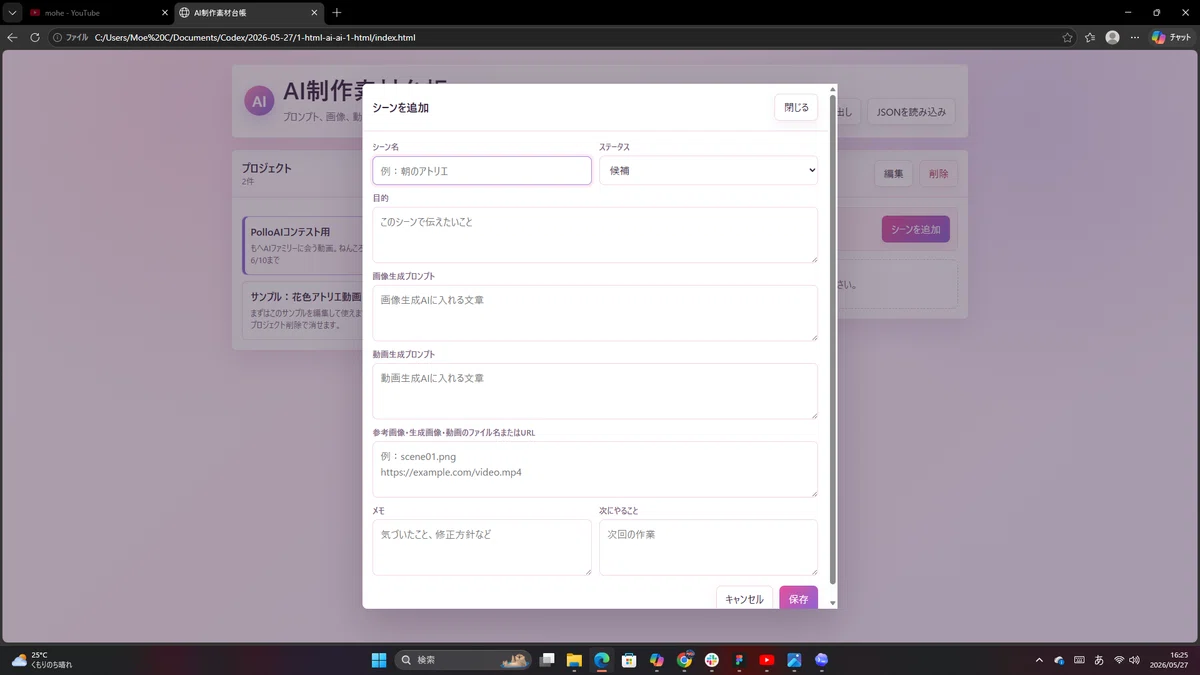Open the Wi-Fi network tray icon

1119,660
